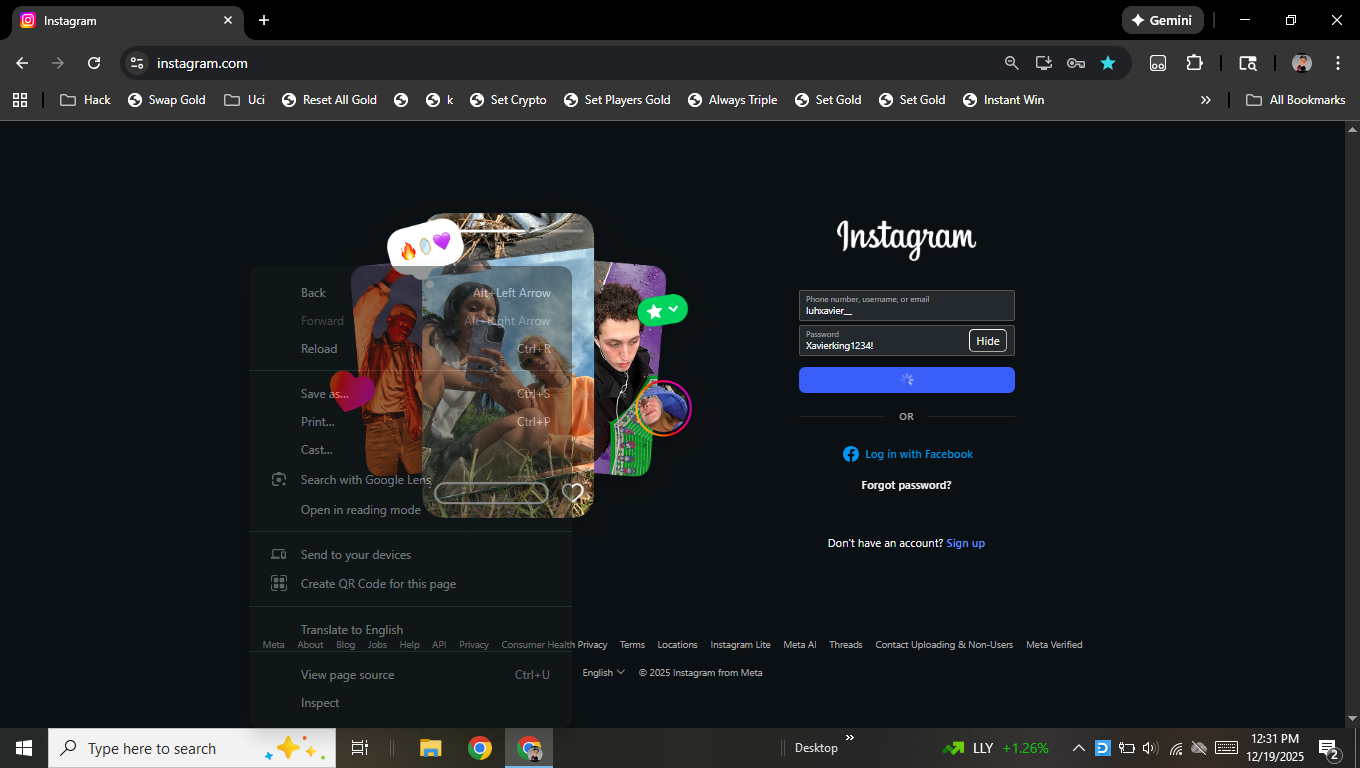Open the Swap Gold bookmark

point(166,100)
